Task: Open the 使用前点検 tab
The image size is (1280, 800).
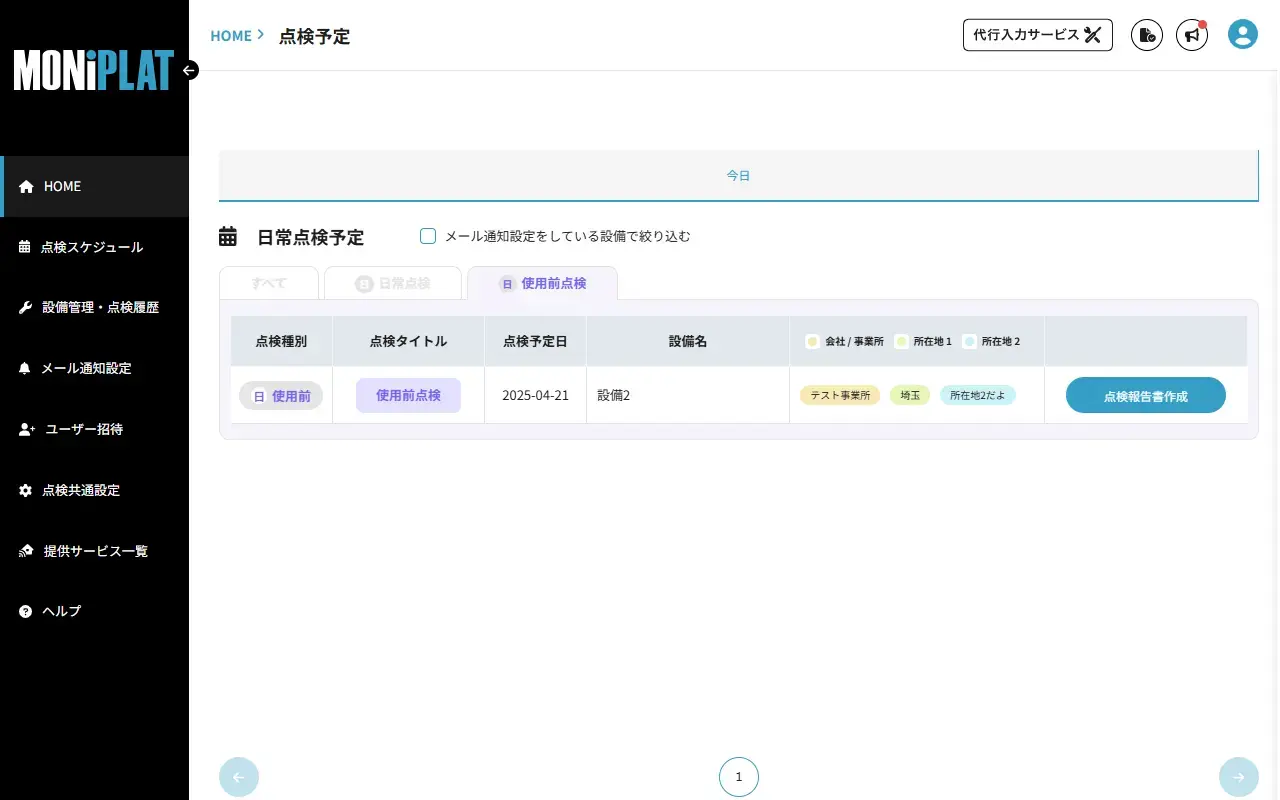Action: [543, 283]
